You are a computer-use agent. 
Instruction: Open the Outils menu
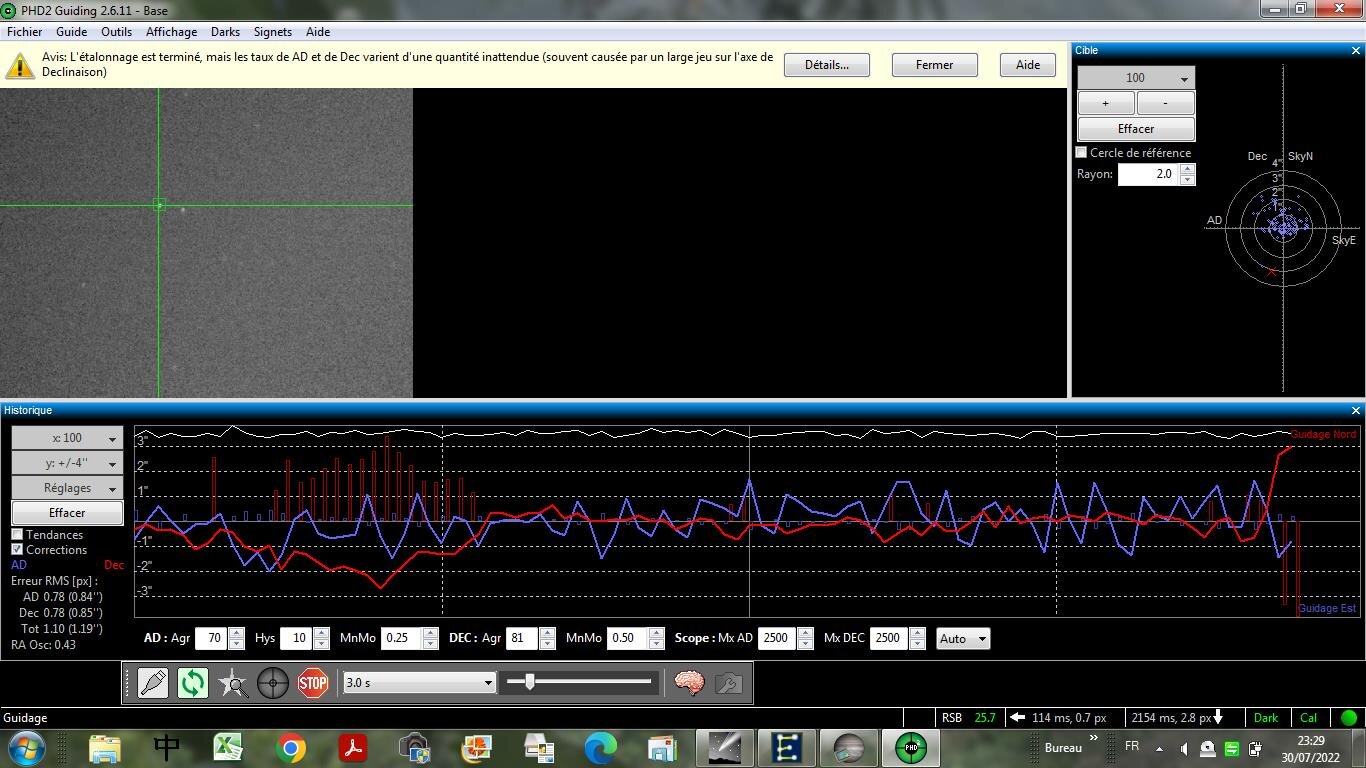point(116,32)
